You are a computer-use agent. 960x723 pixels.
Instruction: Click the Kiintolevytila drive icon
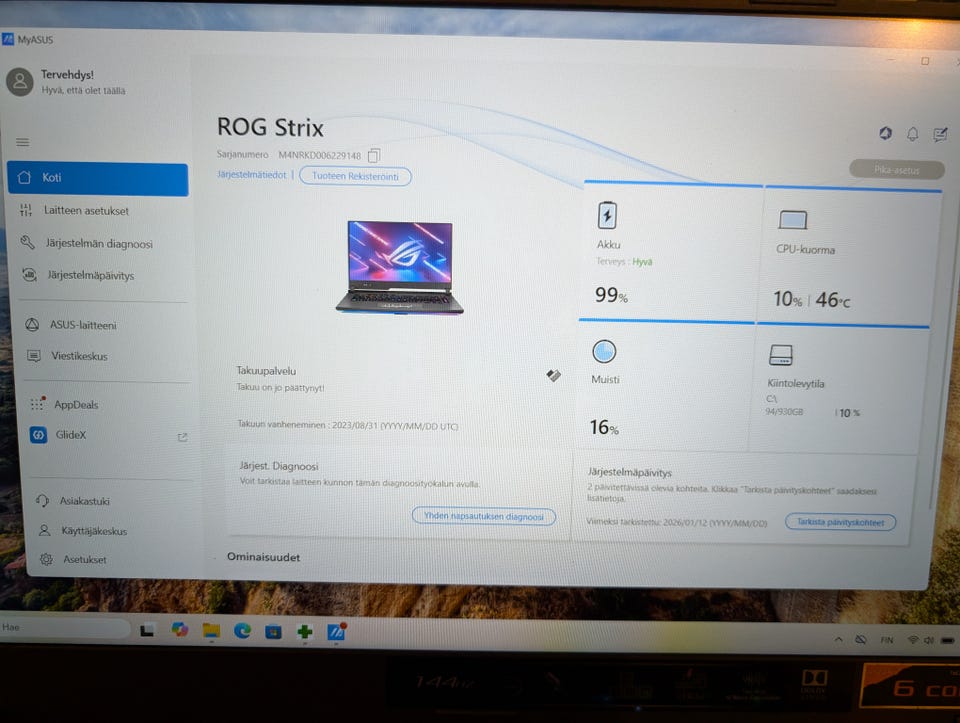click(x=781, y=355)
